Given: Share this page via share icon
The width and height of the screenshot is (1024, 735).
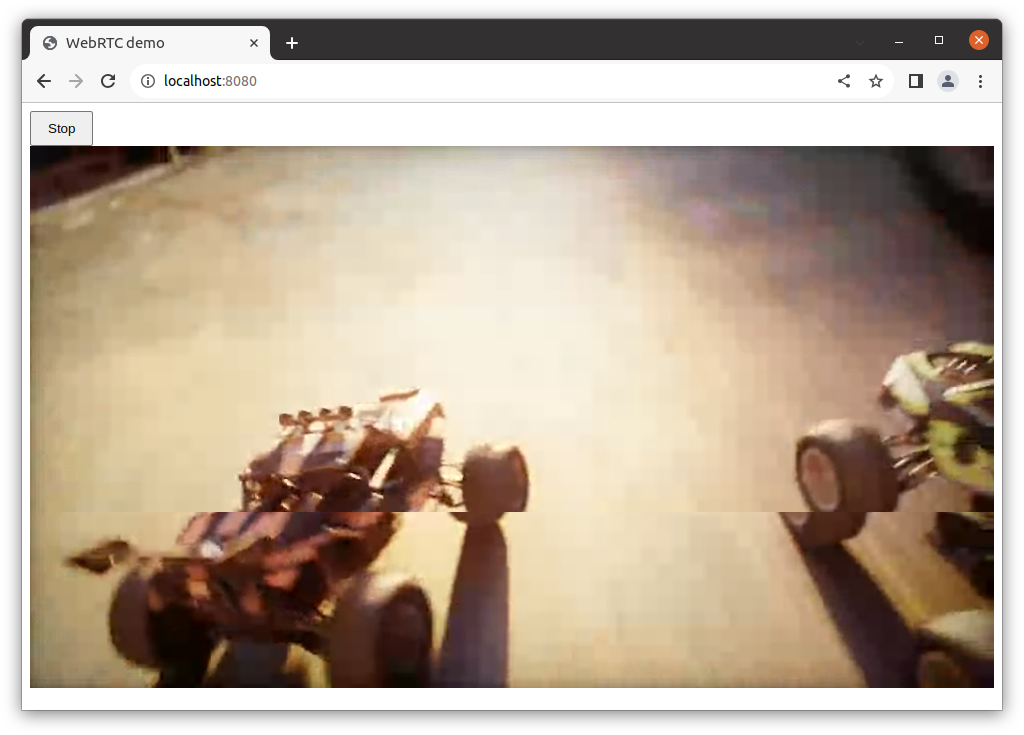Looking at the screenshot, I should click(x=844, y=81).
